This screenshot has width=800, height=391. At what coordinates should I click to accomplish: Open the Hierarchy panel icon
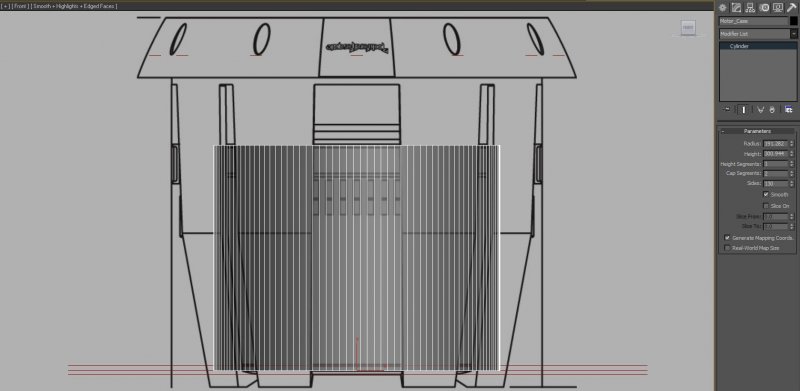click(x=750, y=7)
